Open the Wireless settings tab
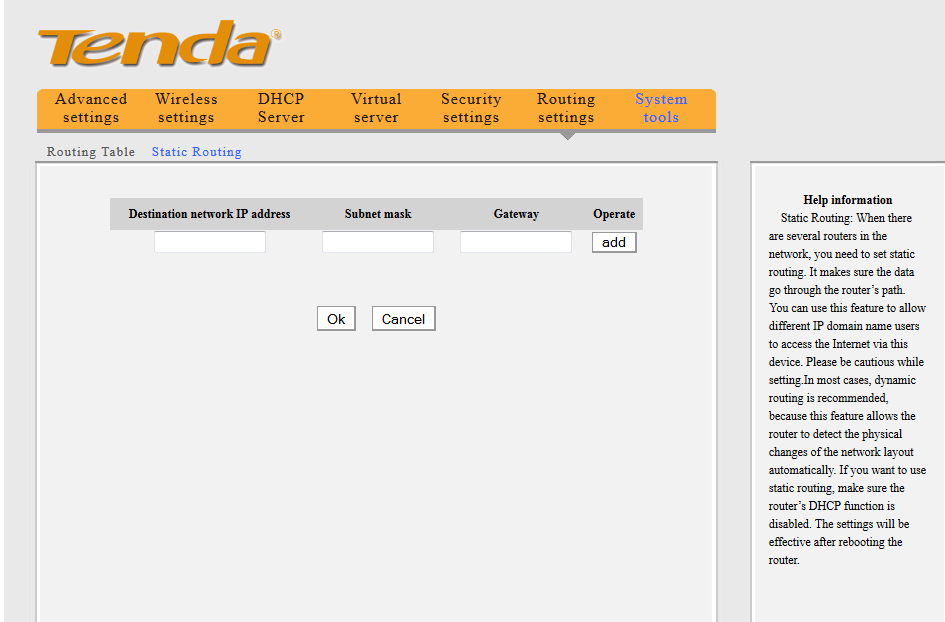Image resolution: width=945 pixels, height=622 pixels. coord(186,108)
